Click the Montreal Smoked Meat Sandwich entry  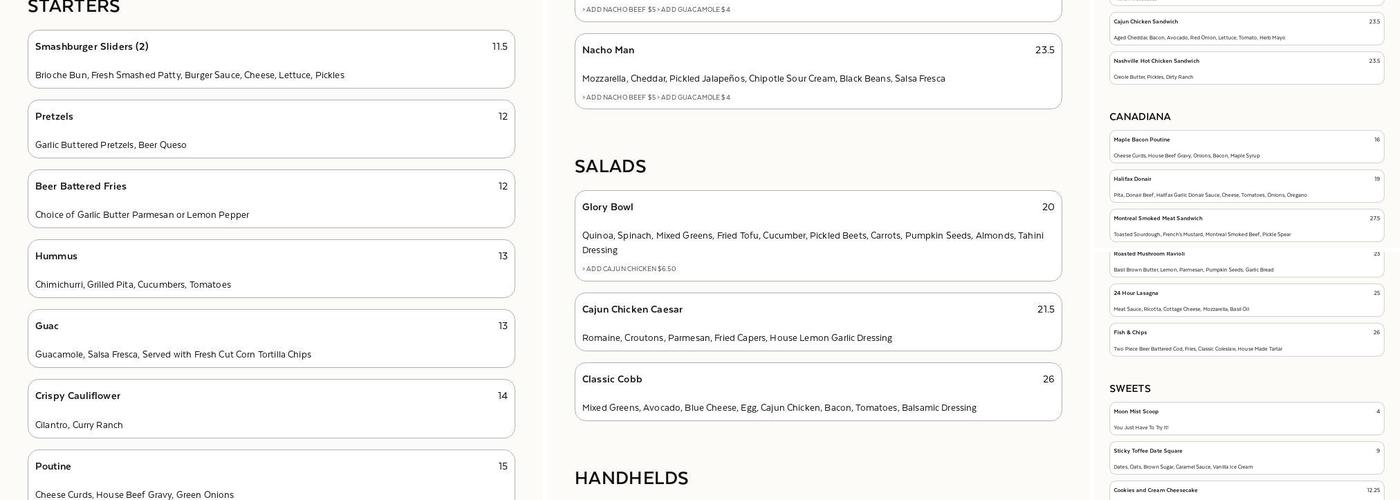[1247, 225]
